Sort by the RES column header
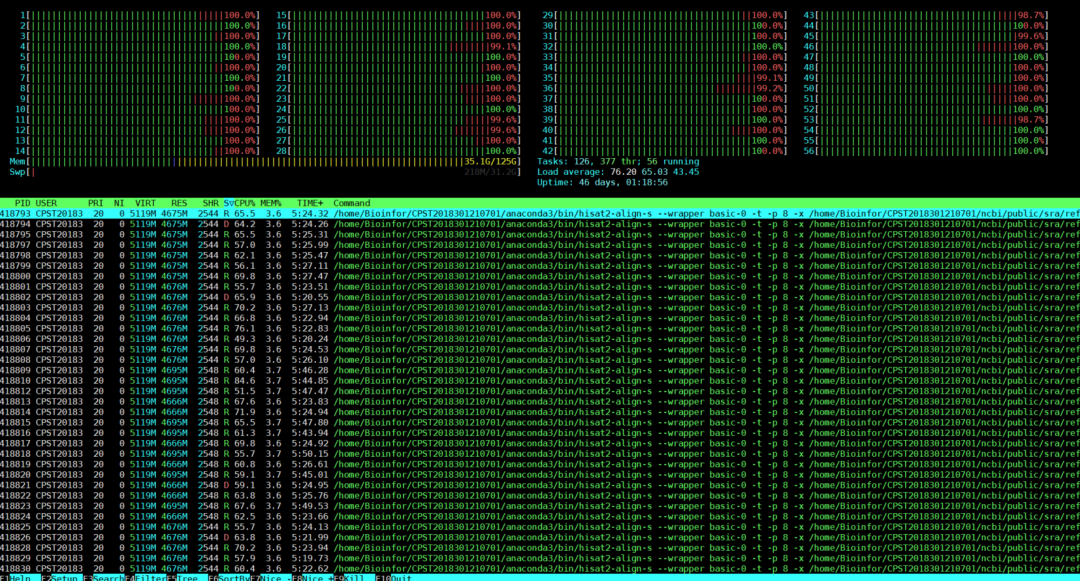This screenshot has width=1080, height=581. click(x=179, y=203)
